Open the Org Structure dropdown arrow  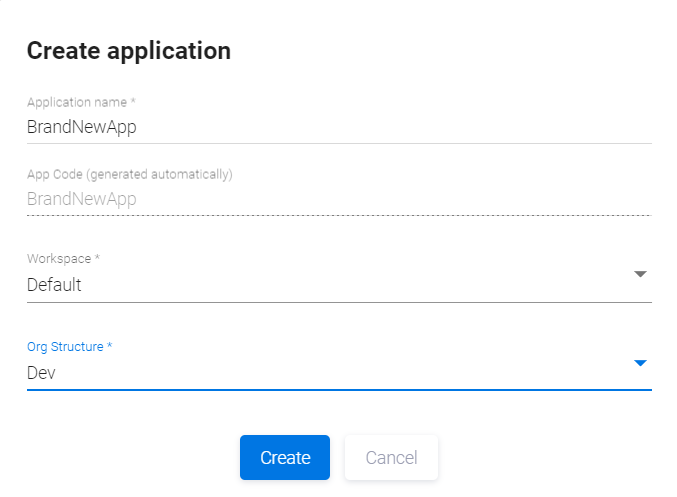[x=641, y=362]
